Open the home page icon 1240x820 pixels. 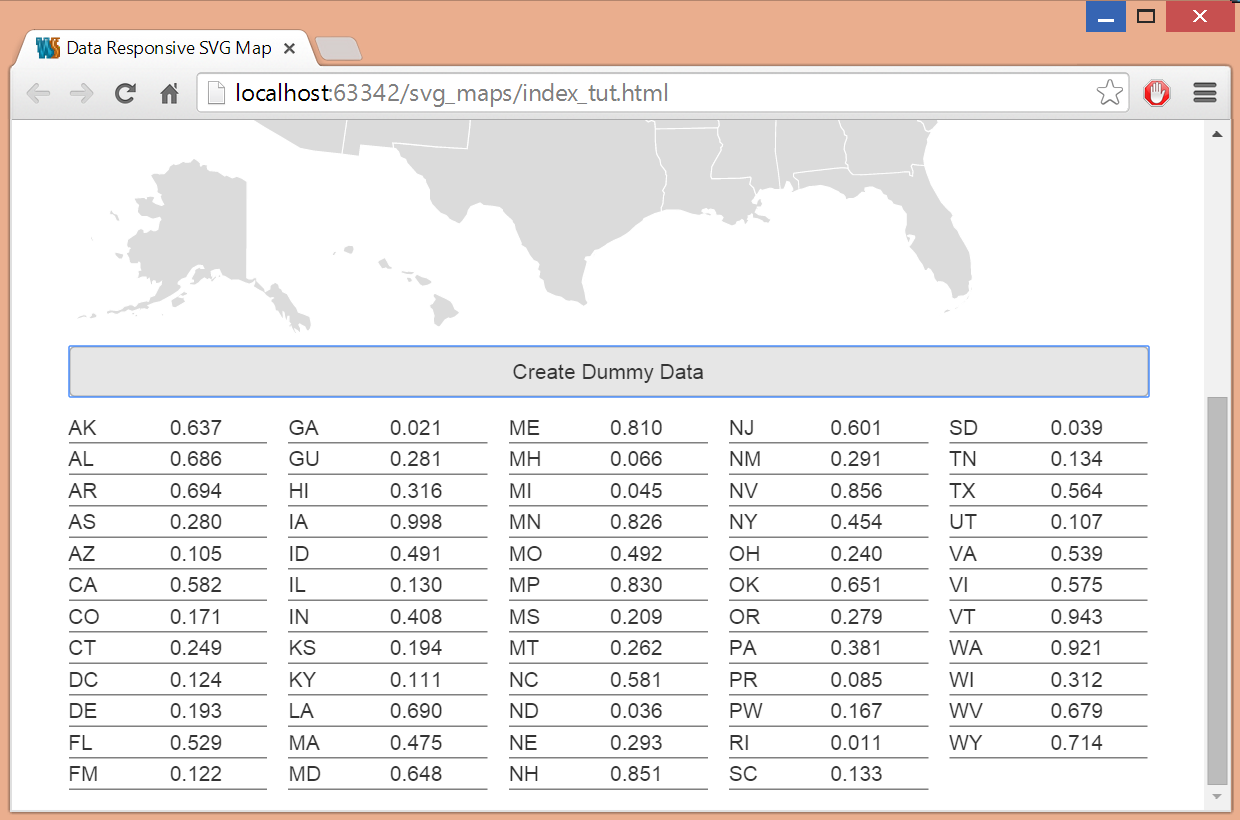tap(170, 94)
